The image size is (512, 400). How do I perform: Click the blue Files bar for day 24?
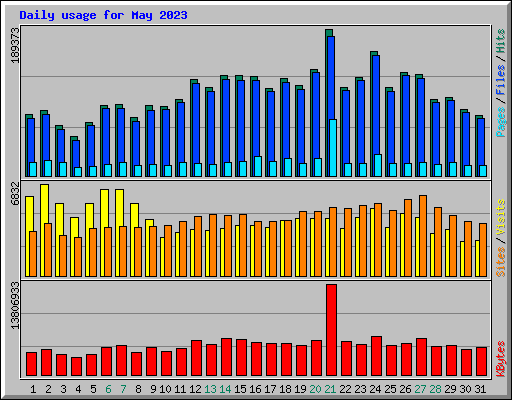376,105
